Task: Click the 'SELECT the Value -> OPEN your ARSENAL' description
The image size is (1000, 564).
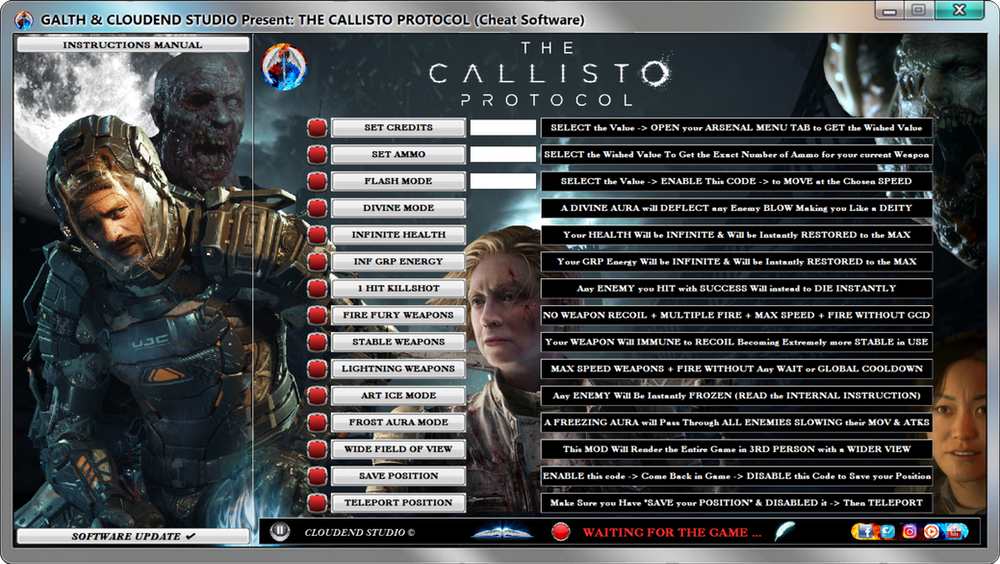Action: [737, 128]
